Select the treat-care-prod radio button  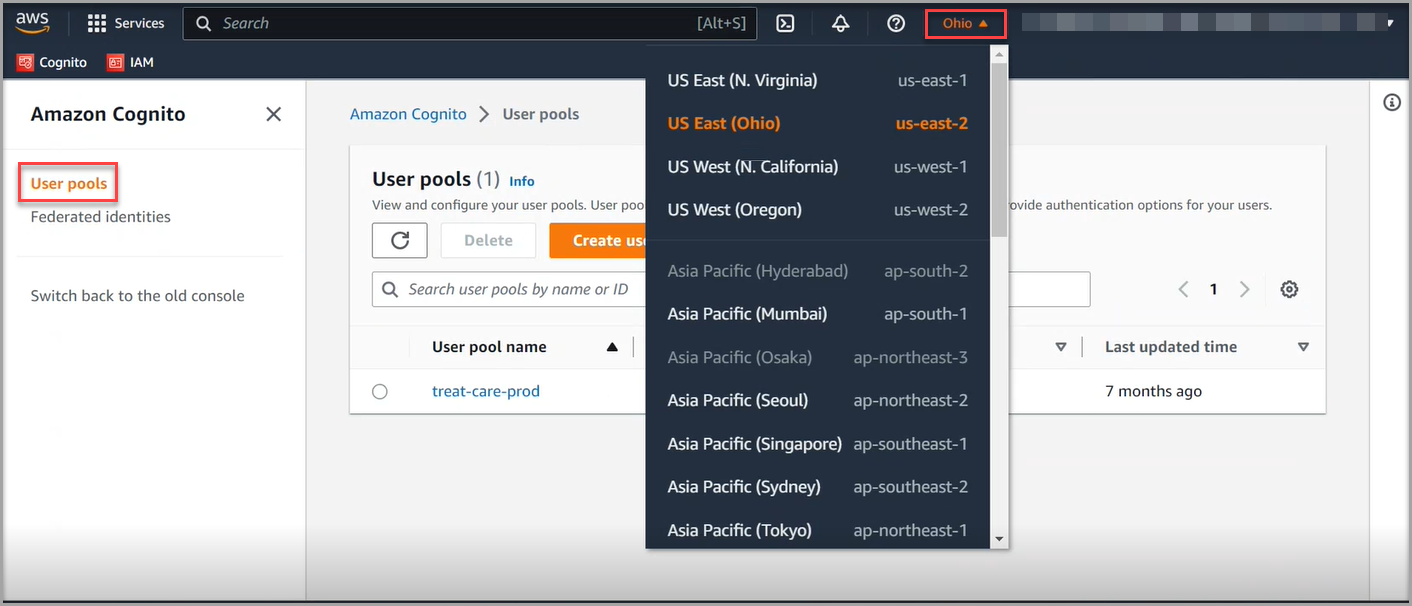click(x=380, y=392)
